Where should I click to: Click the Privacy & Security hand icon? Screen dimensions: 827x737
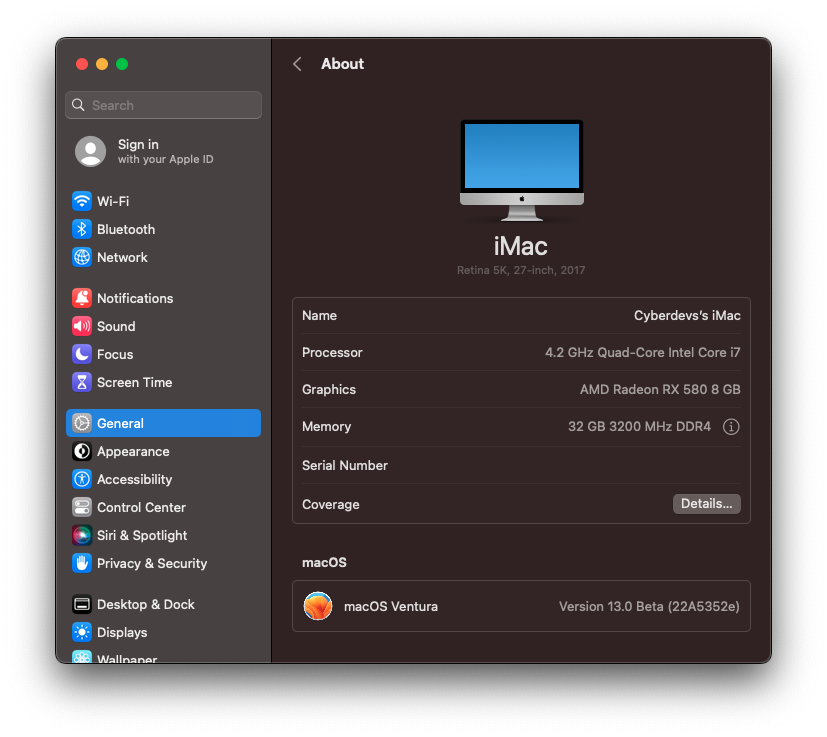click(x=82, y=563)
